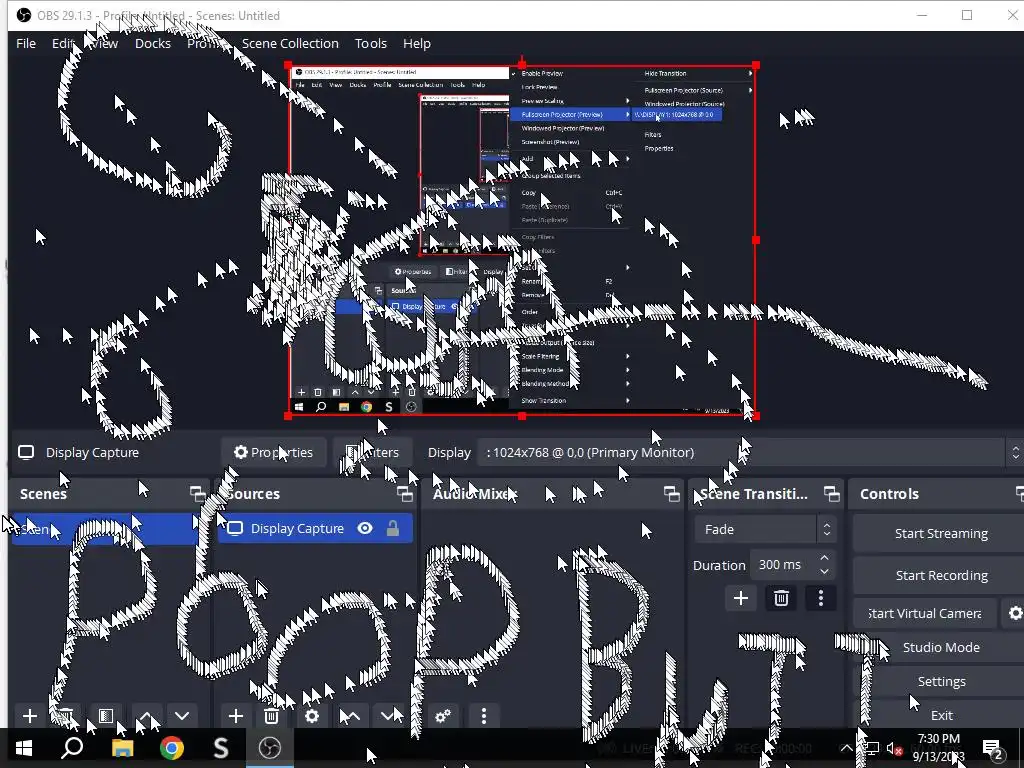The height and width of the screenshot is (768, 1024).
Task: Open the Tools menu
Action: (370, 43)
